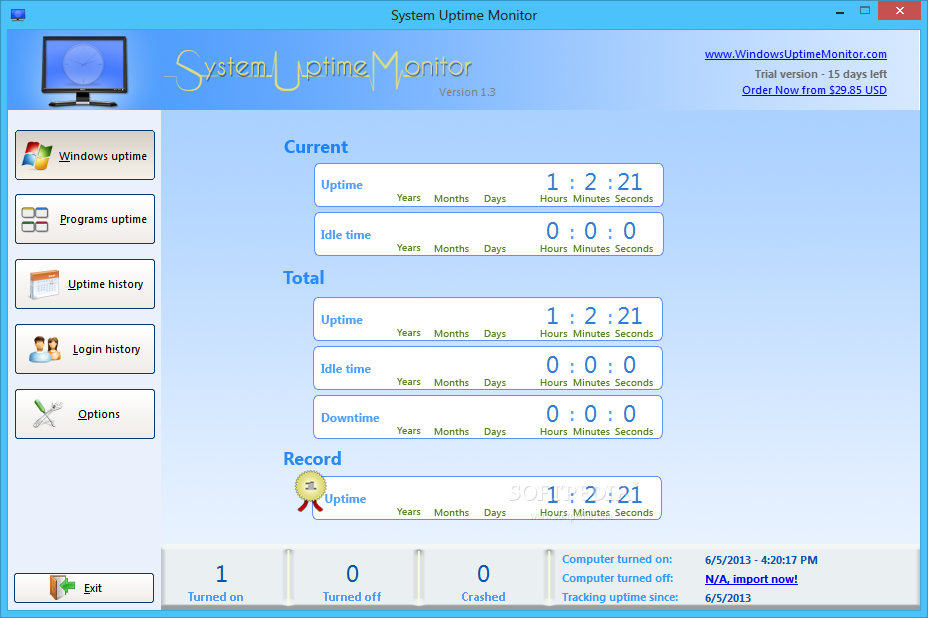This screenshot has height=618, width=928.
Task: Click the Record section heading
Action: click(312, 459)
